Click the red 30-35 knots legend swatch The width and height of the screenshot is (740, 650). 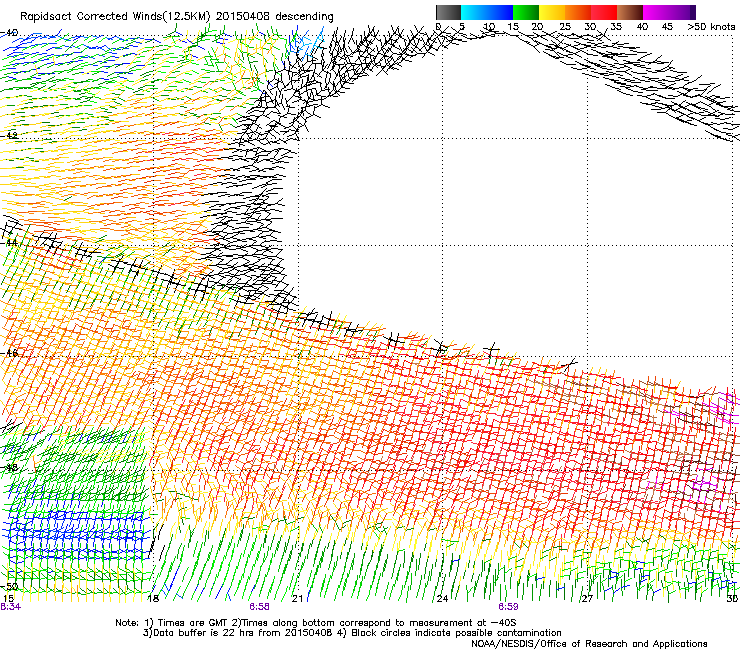[604, 12]
